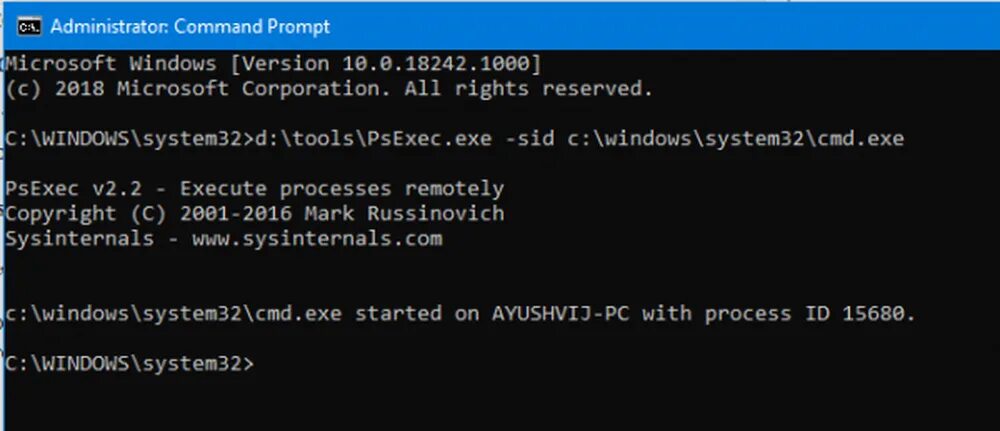The width and height of the screenshot is (1000, 431).
Task: Click the All rights reserved text
Action: 529,89
